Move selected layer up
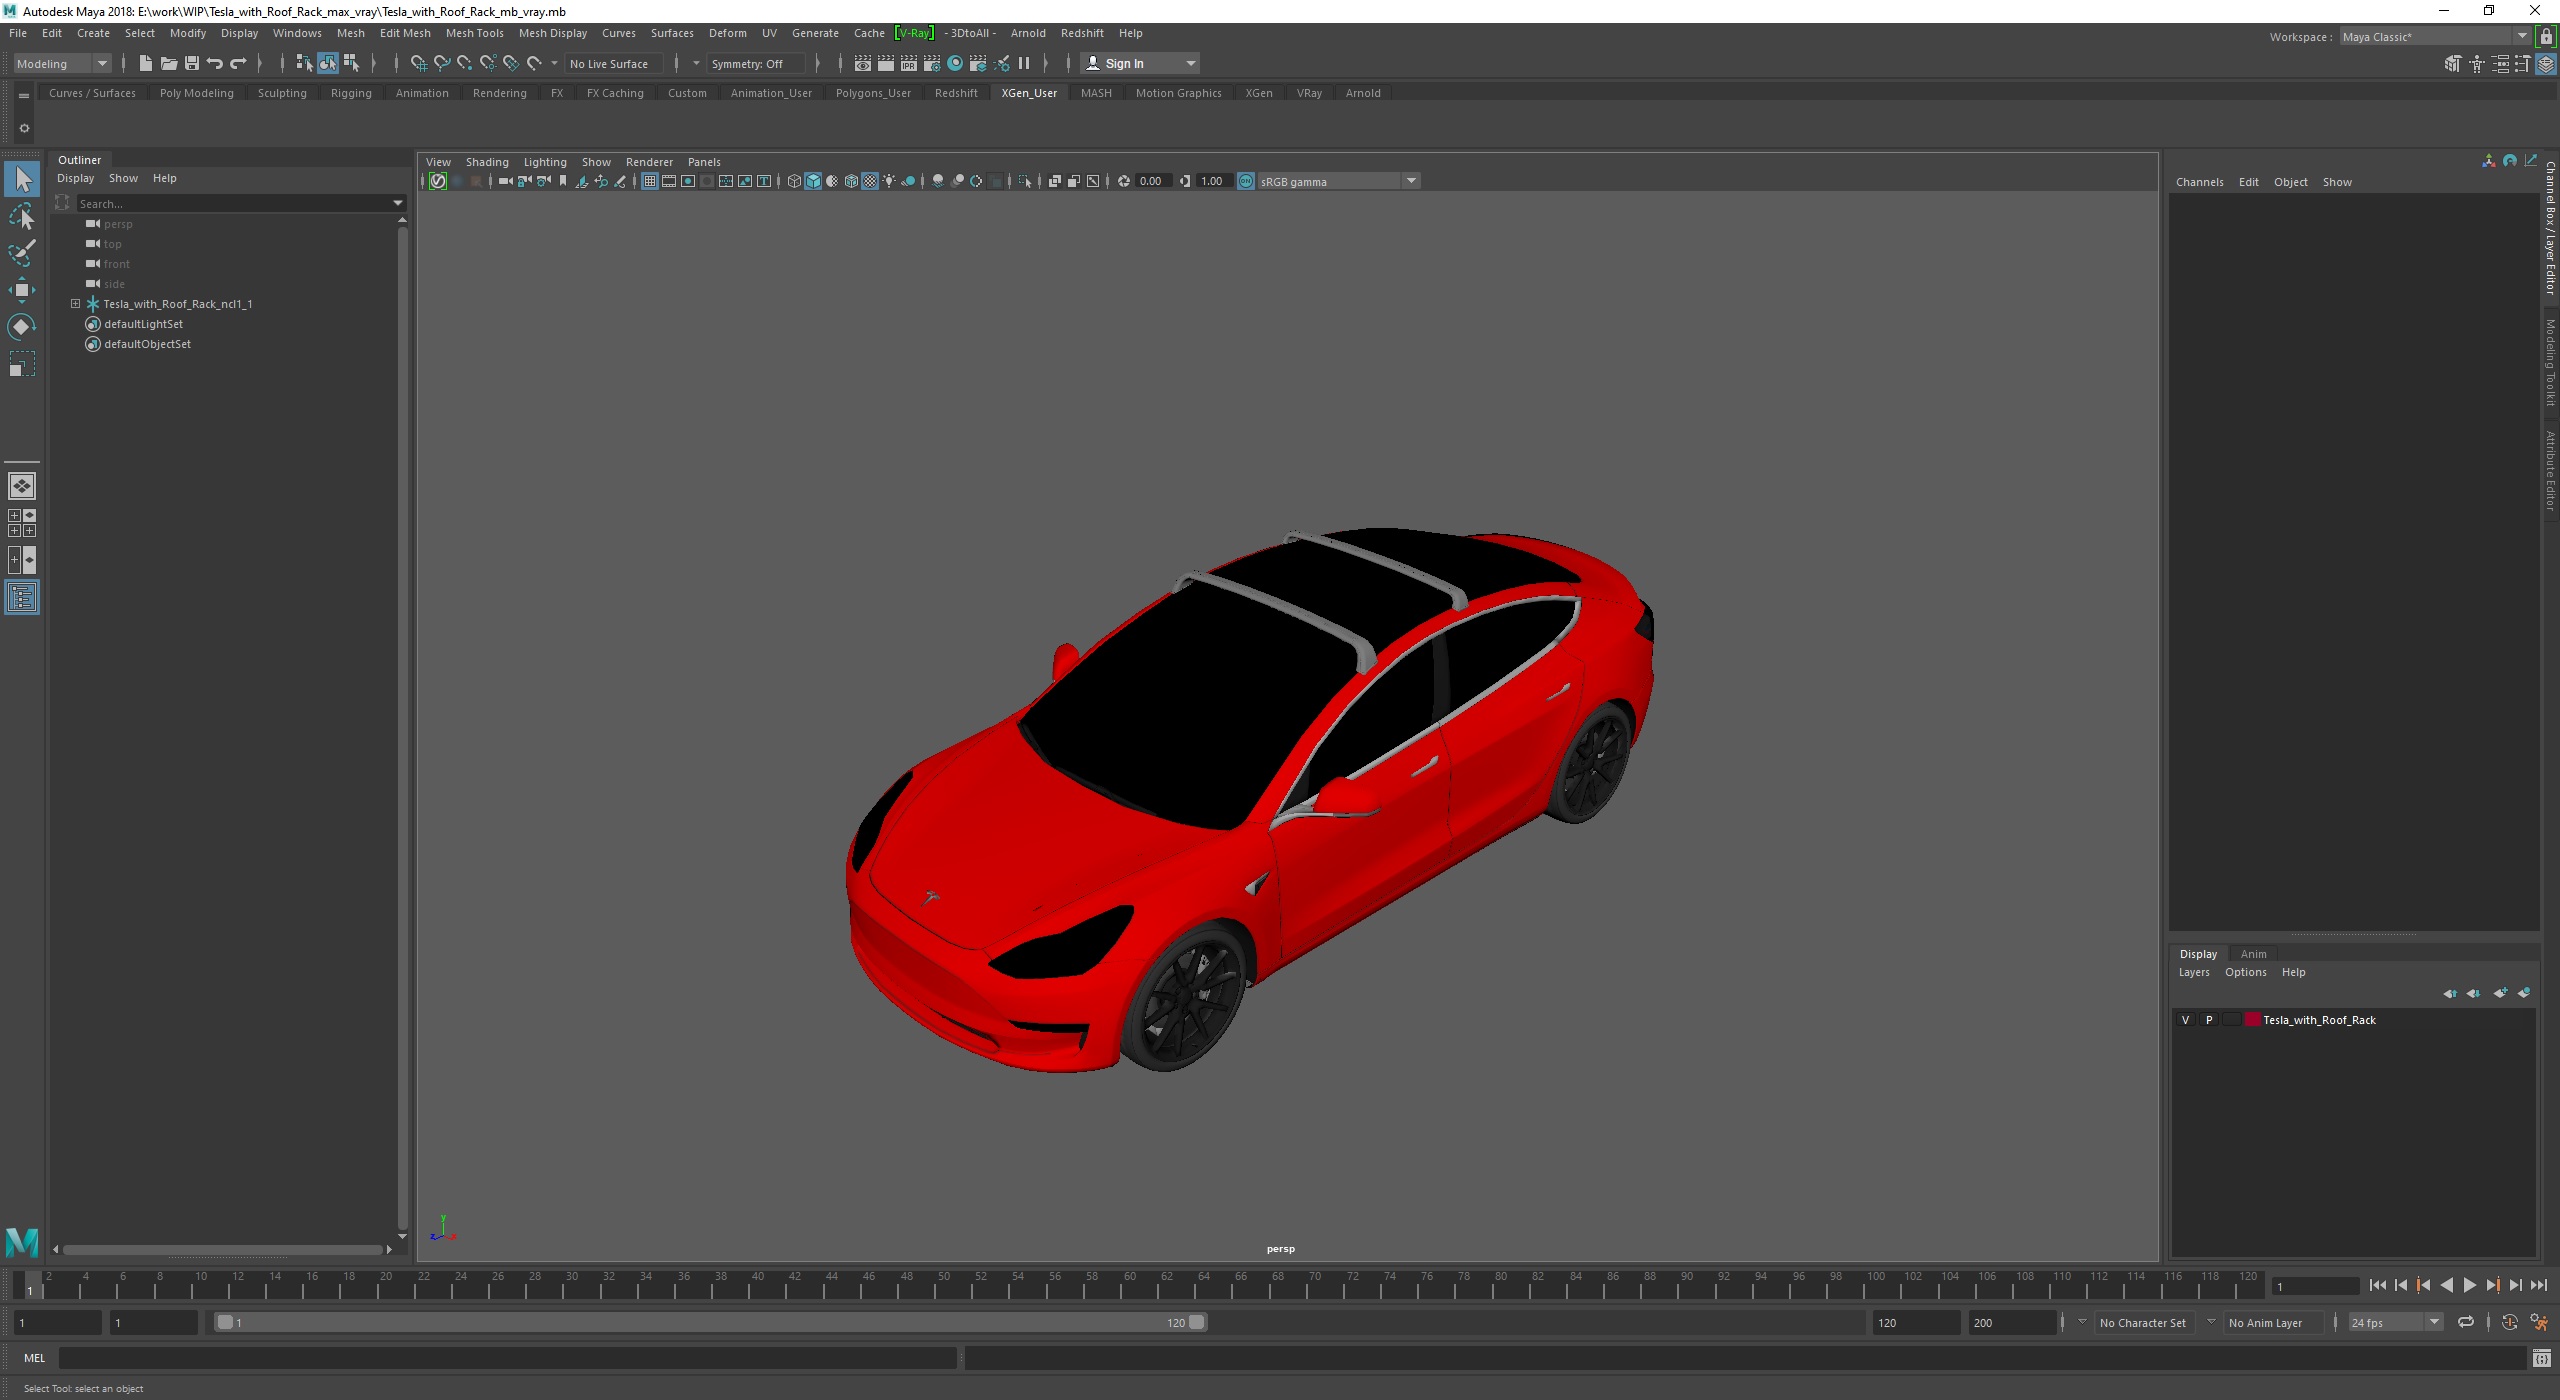 (2450, 993)
